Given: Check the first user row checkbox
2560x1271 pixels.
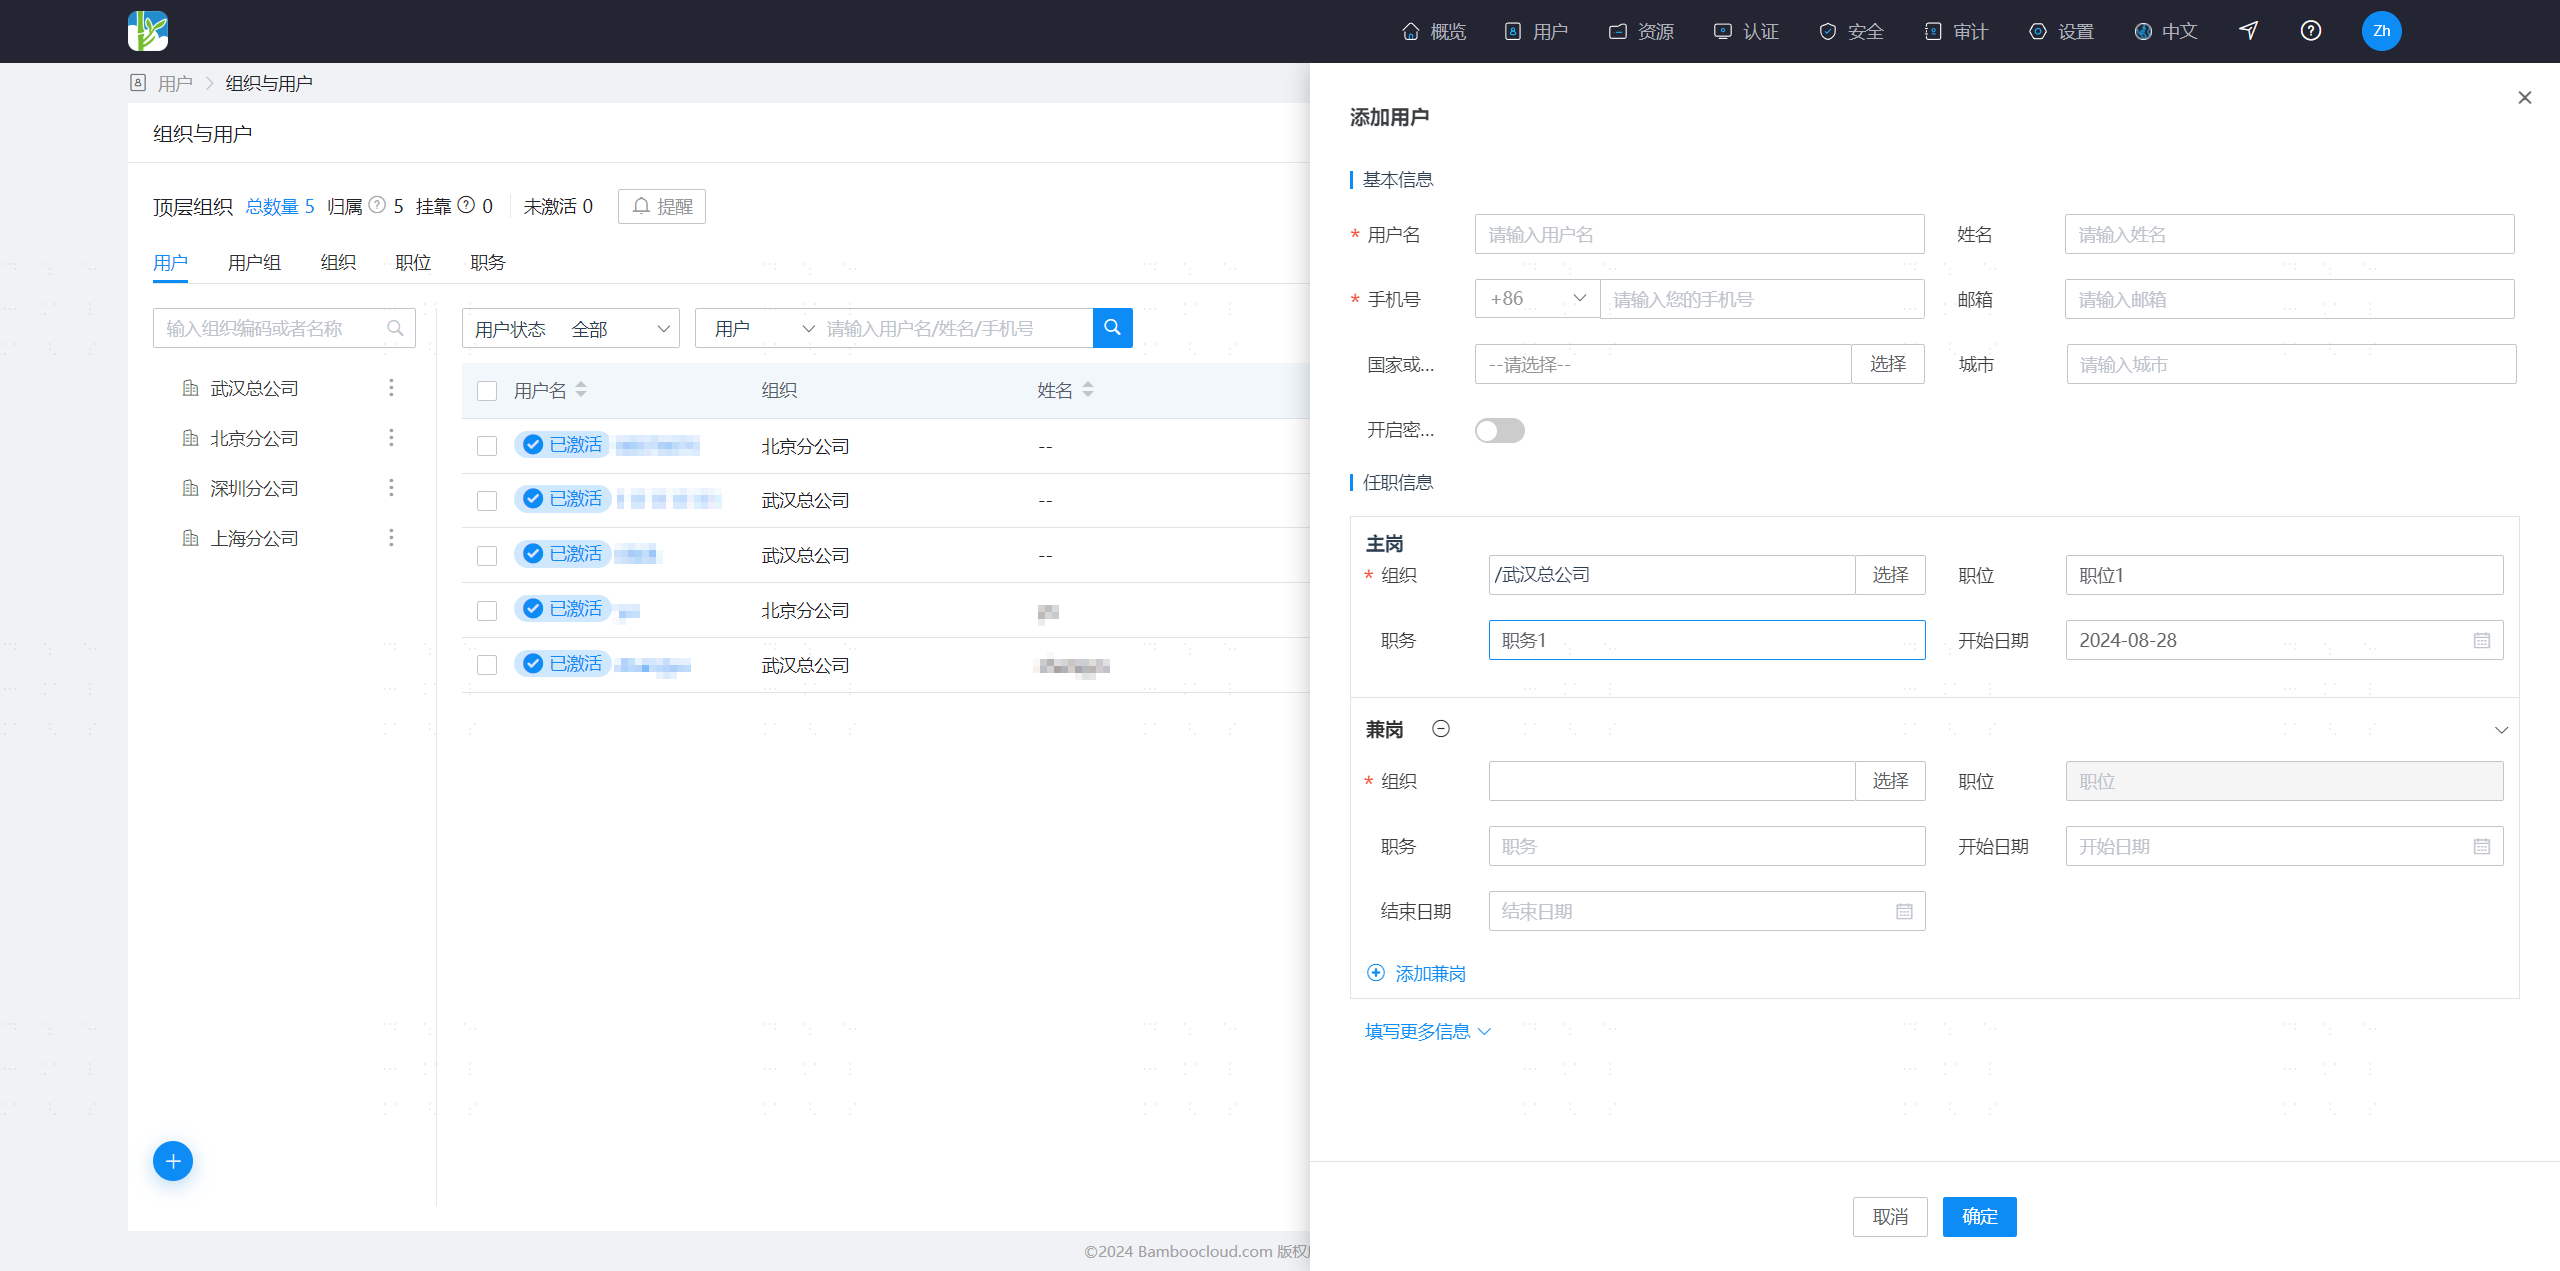Looking at the screenshot, I should coord(487,446).
